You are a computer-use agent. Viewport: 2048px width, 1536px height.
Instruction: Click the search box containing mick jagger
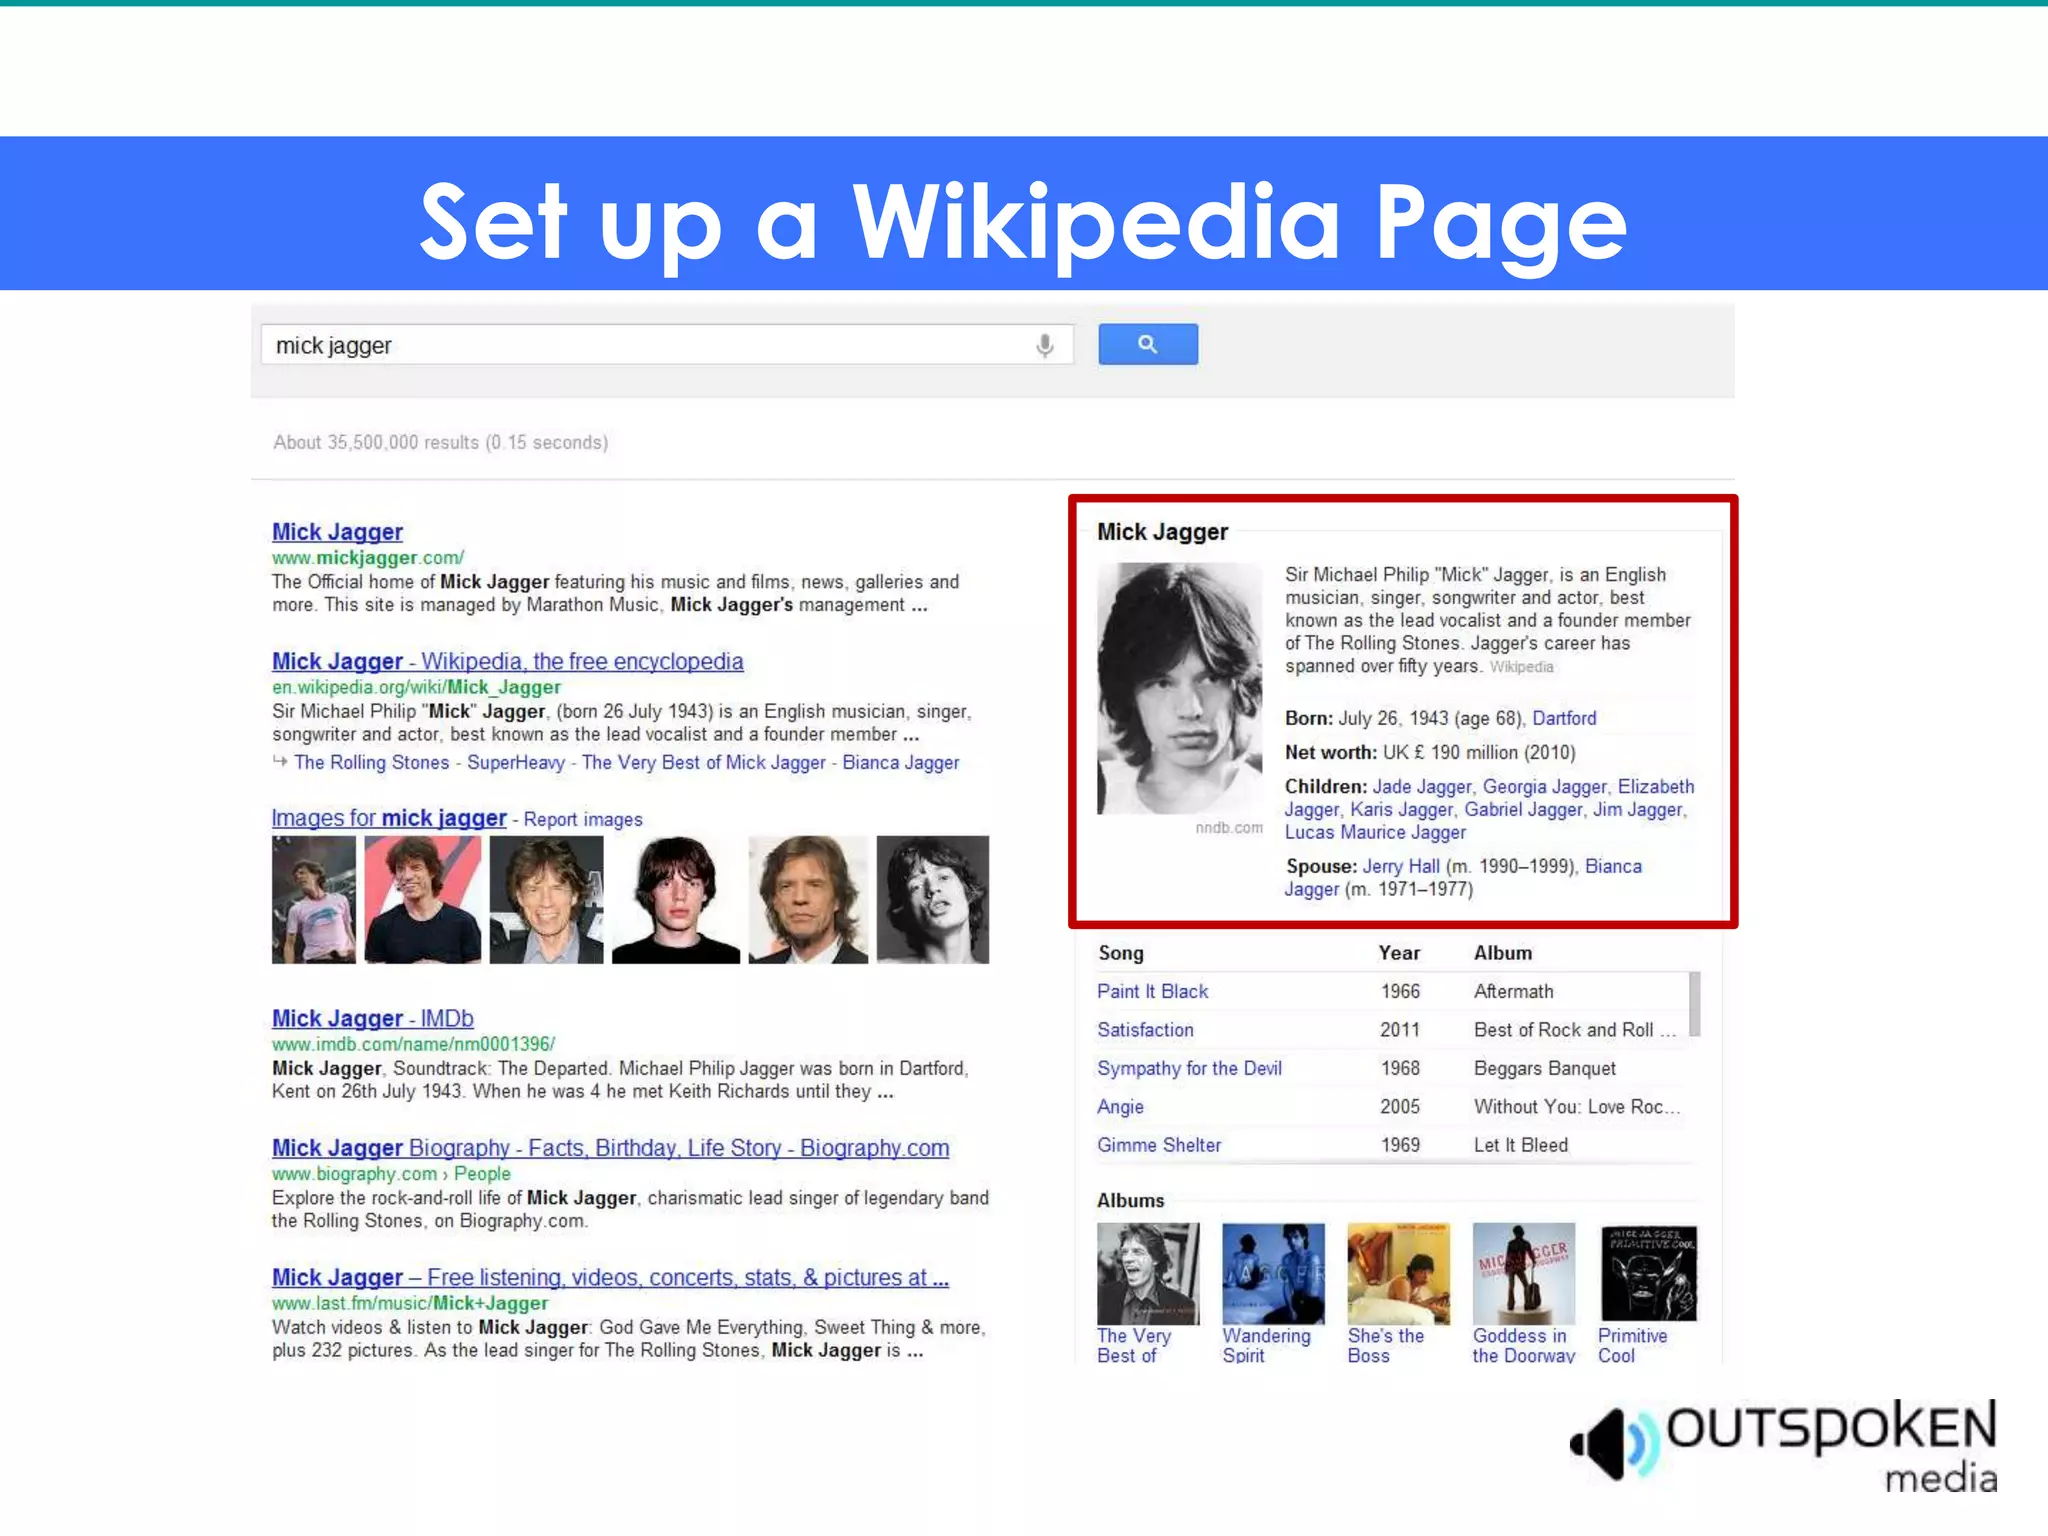pyautogui.click(x=667, y=345)
